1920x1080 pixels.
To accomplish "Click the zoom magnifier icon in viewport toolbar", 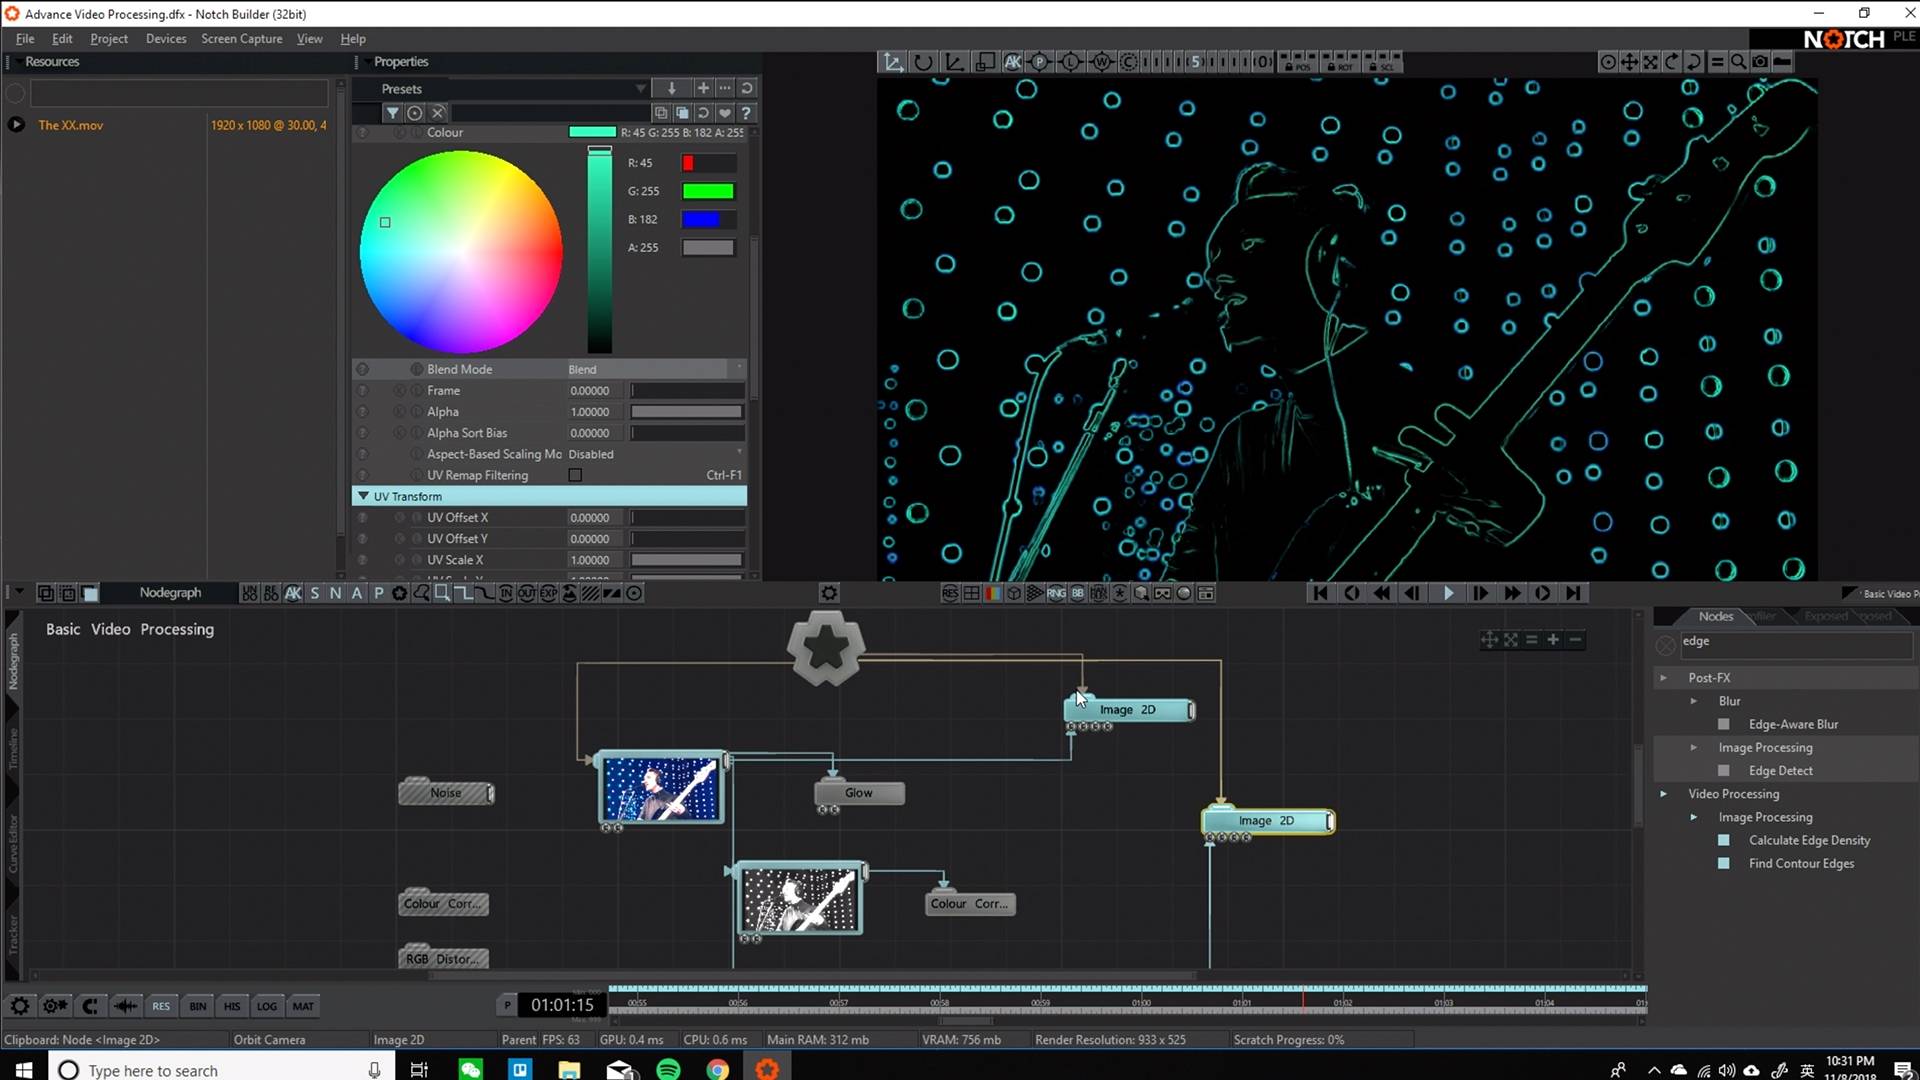I will point(1739,62).
